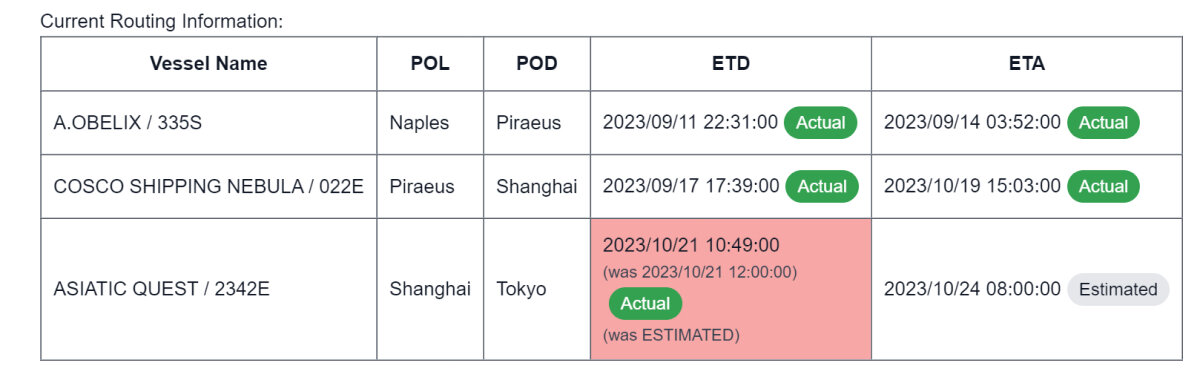Click the Actual badge for A.OBELIX ETA
The image size is (1200, 374).
pyautogui.click(x=1103, y=123)
